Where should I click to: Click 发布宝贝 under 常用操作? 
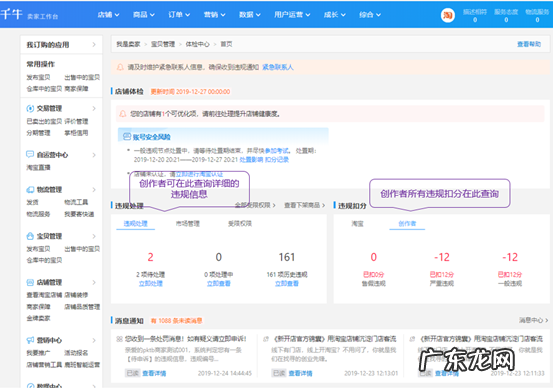tap(38, 77)
